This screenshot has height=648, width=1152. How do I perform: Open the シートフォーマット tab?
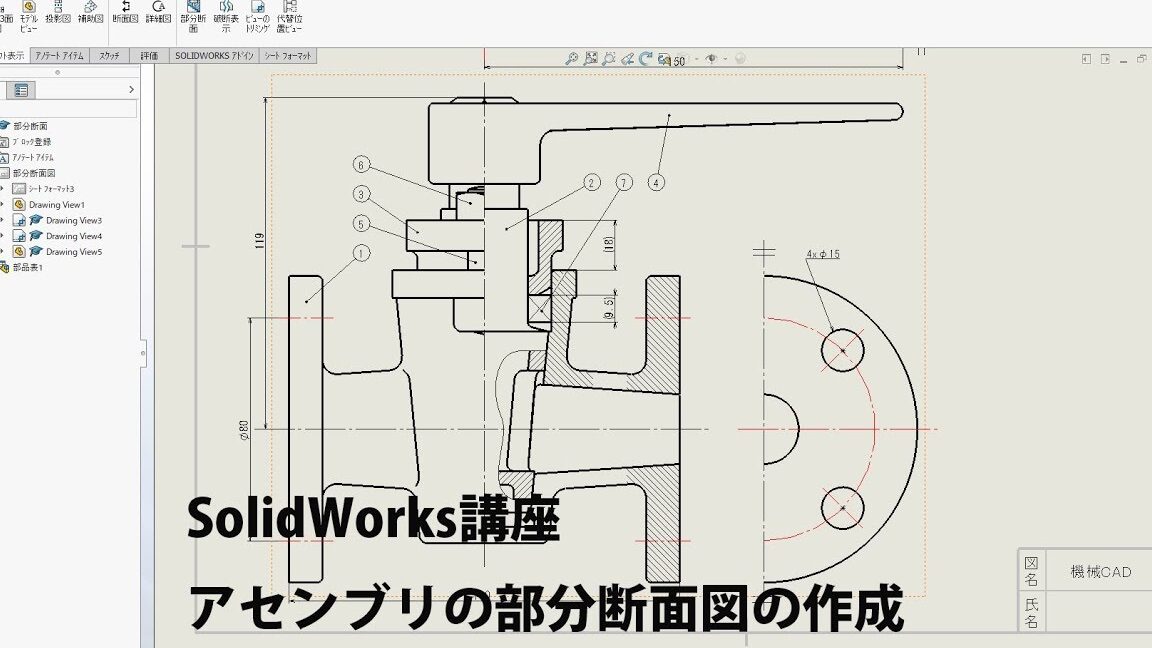(288, 56)
